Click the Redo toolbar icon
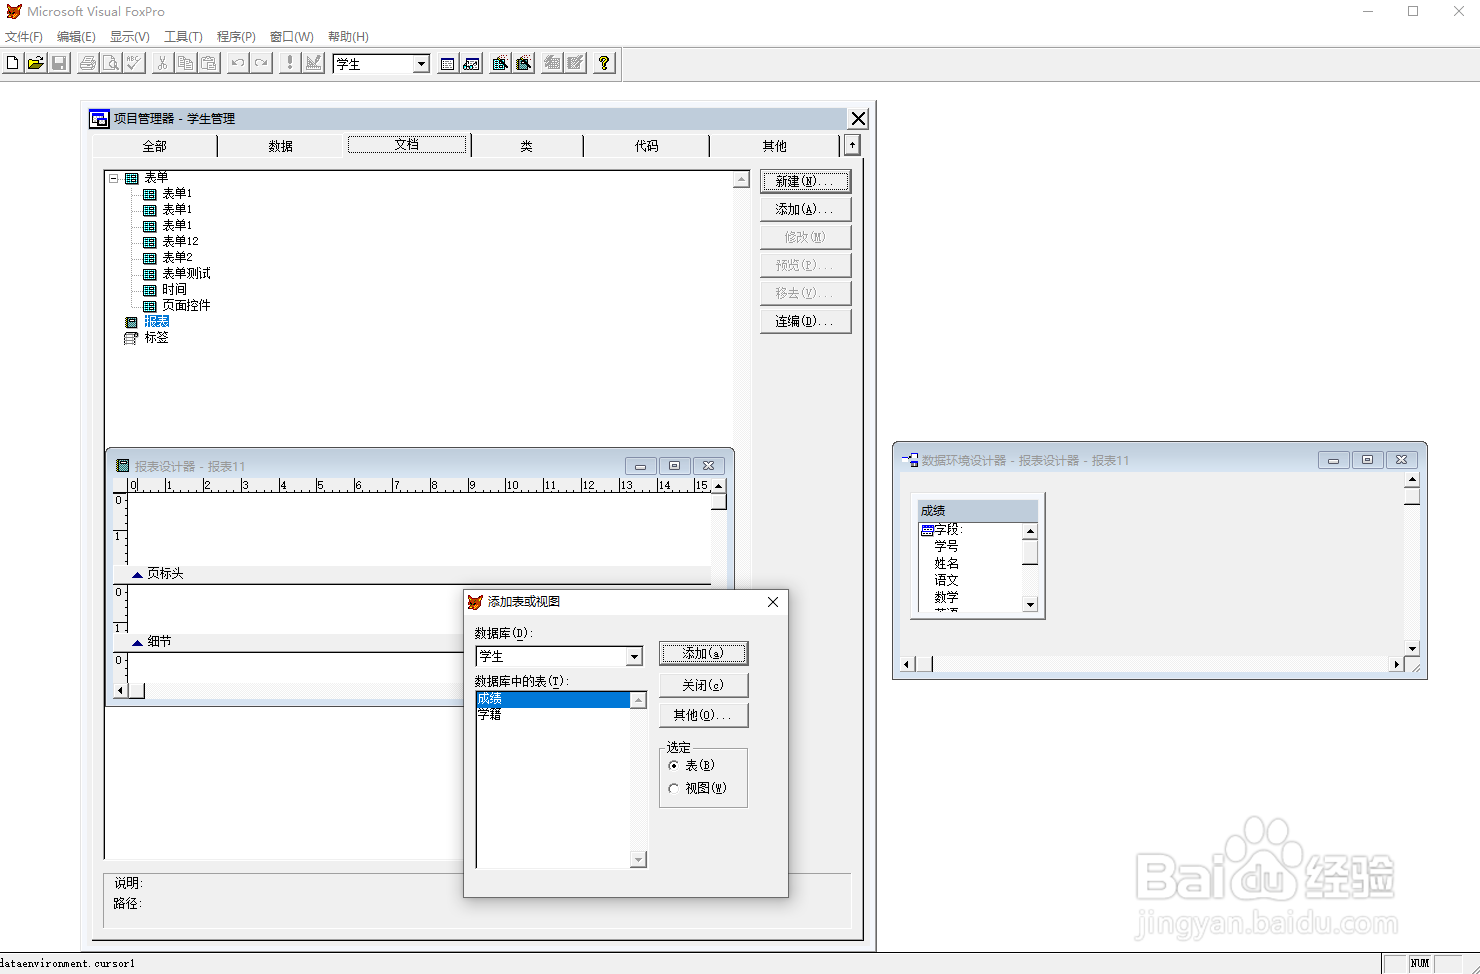Screen dimensions: 1480x974 click(260, 63)
